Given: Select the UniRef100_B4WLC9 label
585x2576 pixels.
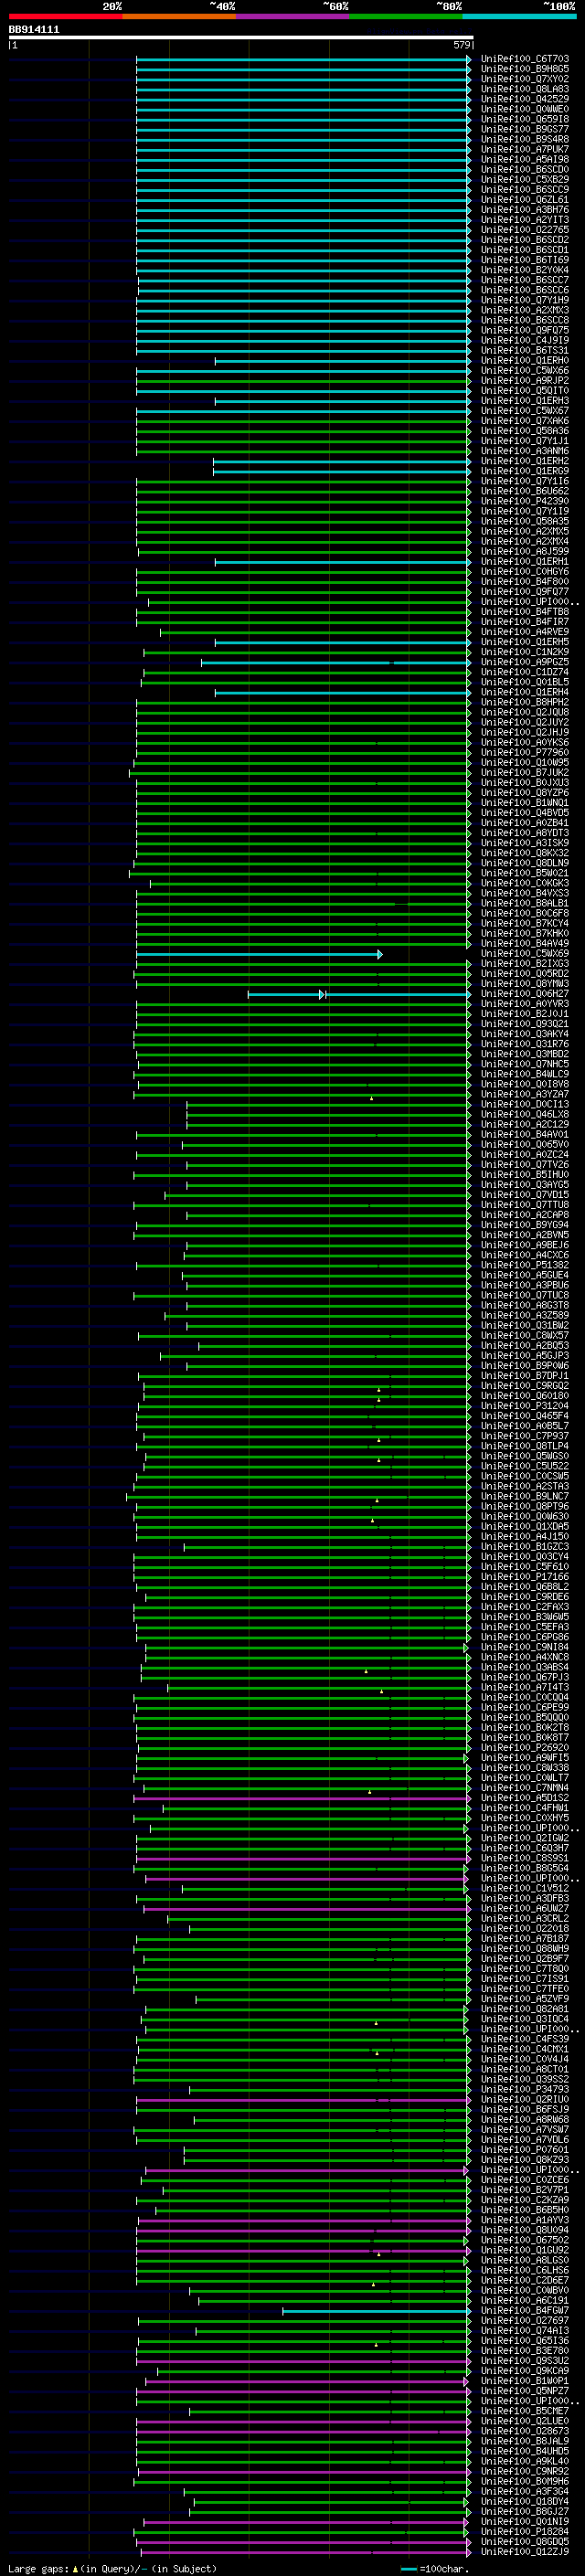Looking at the screenshot, I should [x=525, y=1074].
